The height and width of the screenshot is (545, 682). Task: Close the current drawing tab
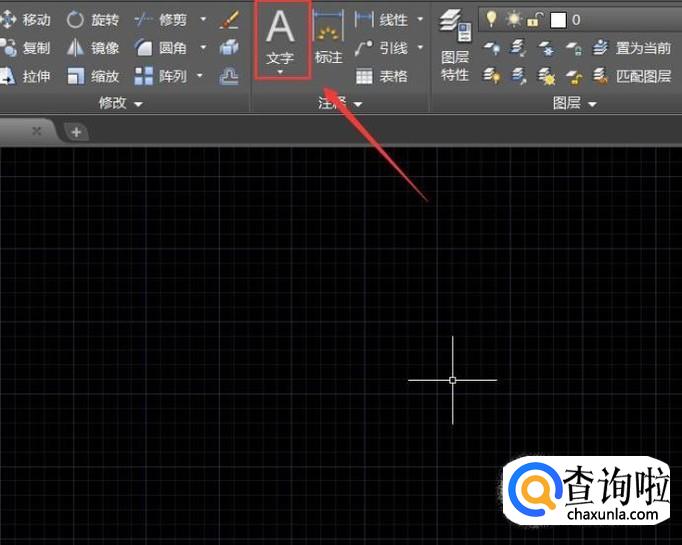37,131
